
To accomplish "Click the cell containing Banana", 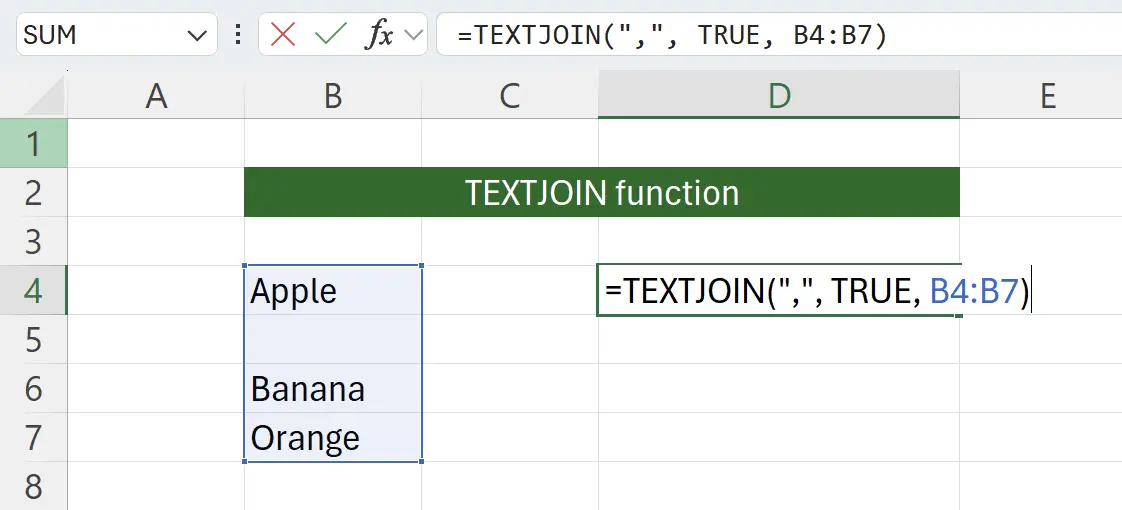I will [x=333, y=388].
